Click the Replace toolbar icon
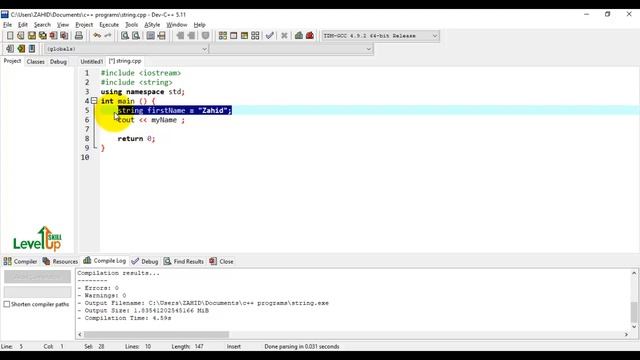Image resolution: width=640 pixels, height=360 pixels. pos(136,36)
